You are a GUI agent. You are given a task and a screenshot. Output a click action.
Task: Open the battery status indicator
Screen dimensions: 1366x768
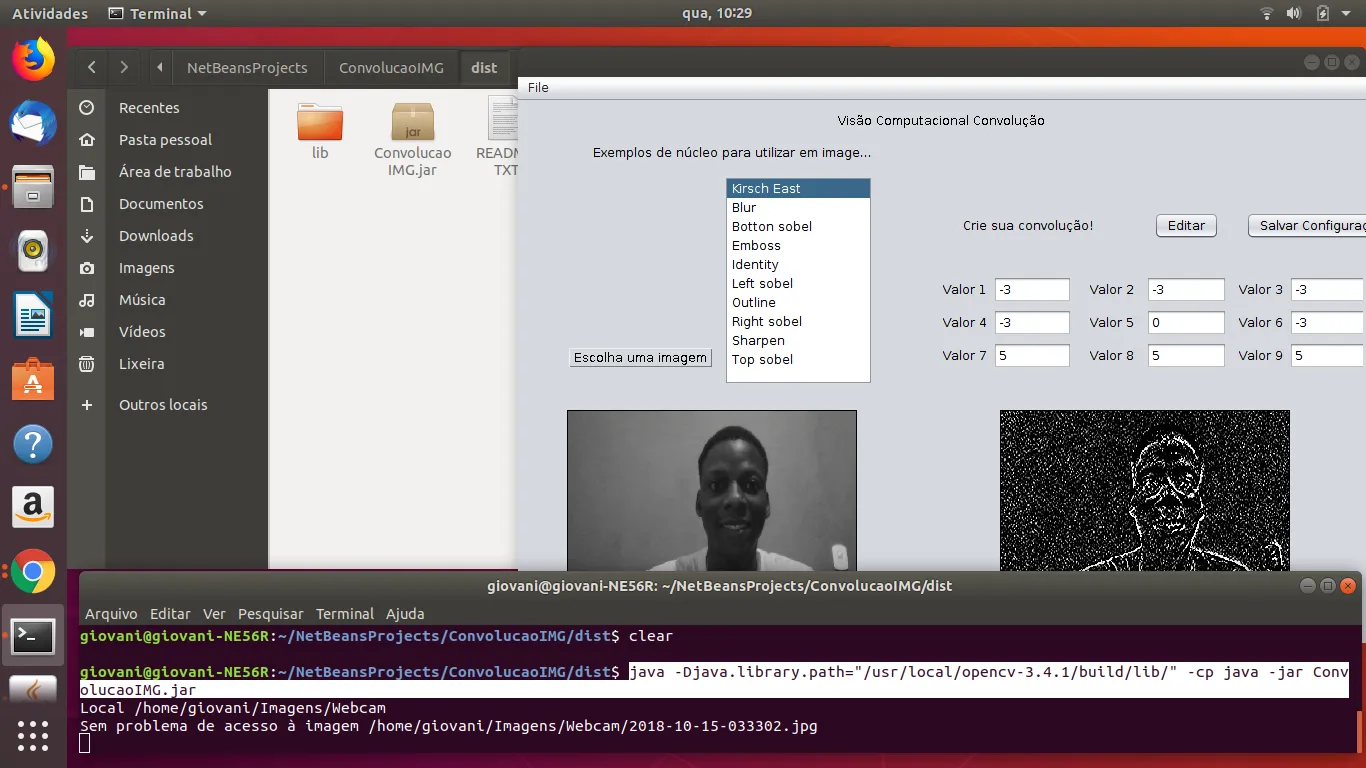[1323, 13]
